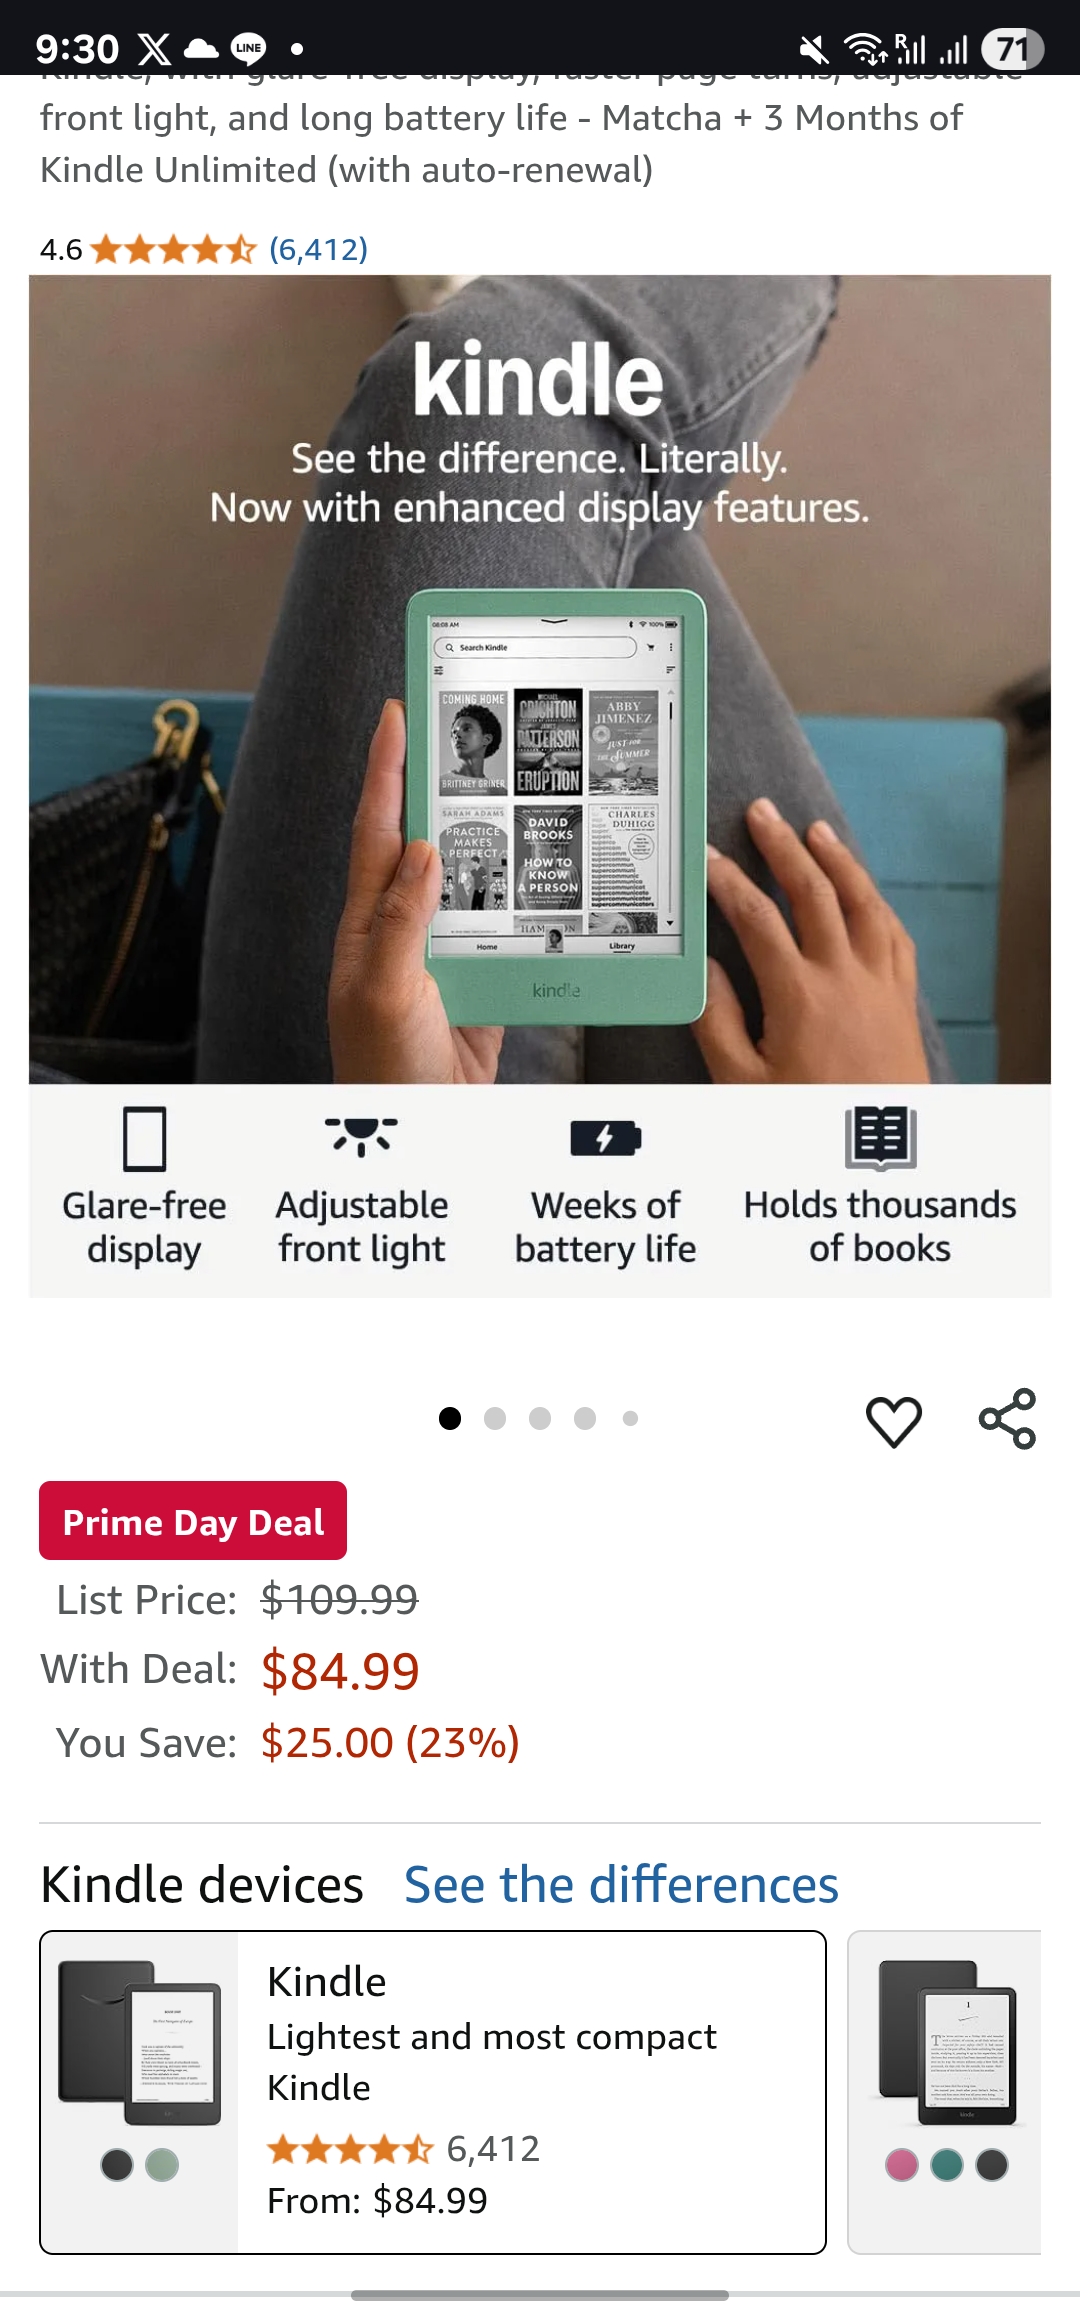1080x2316 pixels.
Task: Open the LINE notification icon
Action: click(248, 48)
